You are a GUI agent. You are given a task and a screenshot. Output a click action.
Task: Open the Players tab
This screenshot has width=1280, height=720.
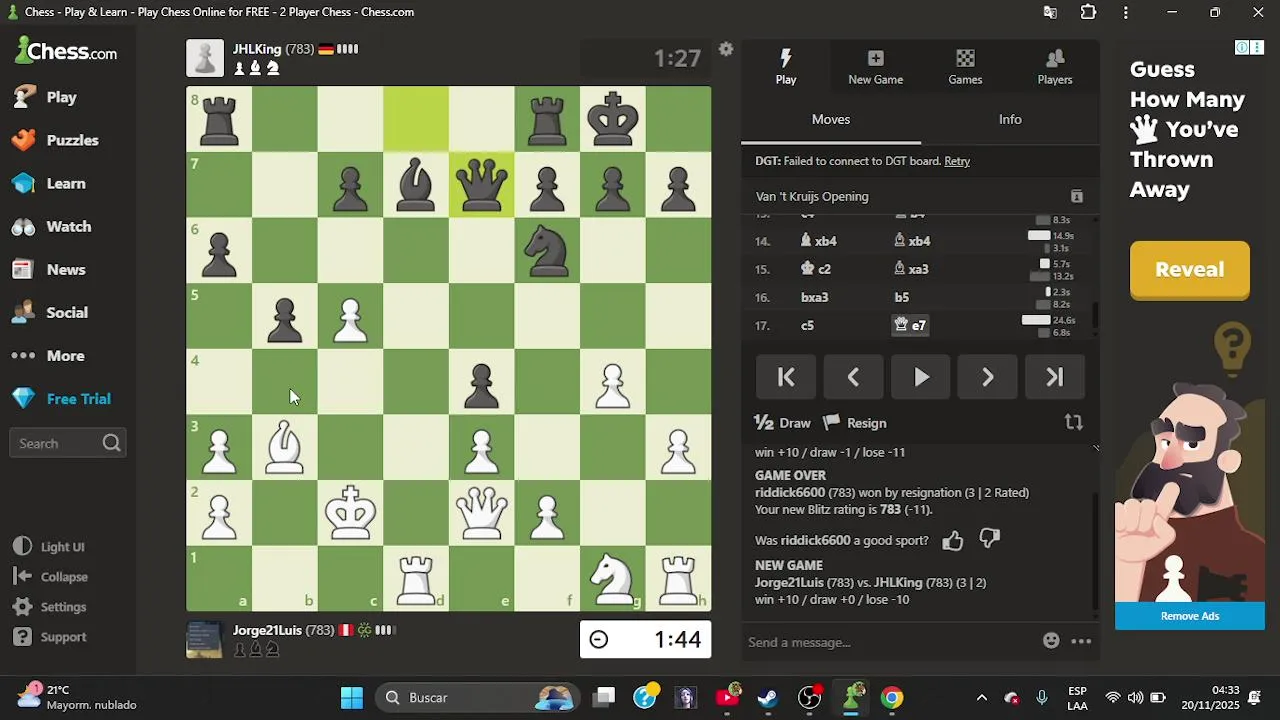pyautogui.click(x=1054, y=67)
